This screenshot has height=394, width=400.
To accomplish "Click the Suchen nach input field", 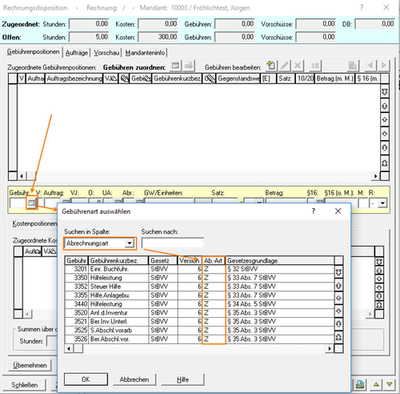I will [x=173, y=243].
